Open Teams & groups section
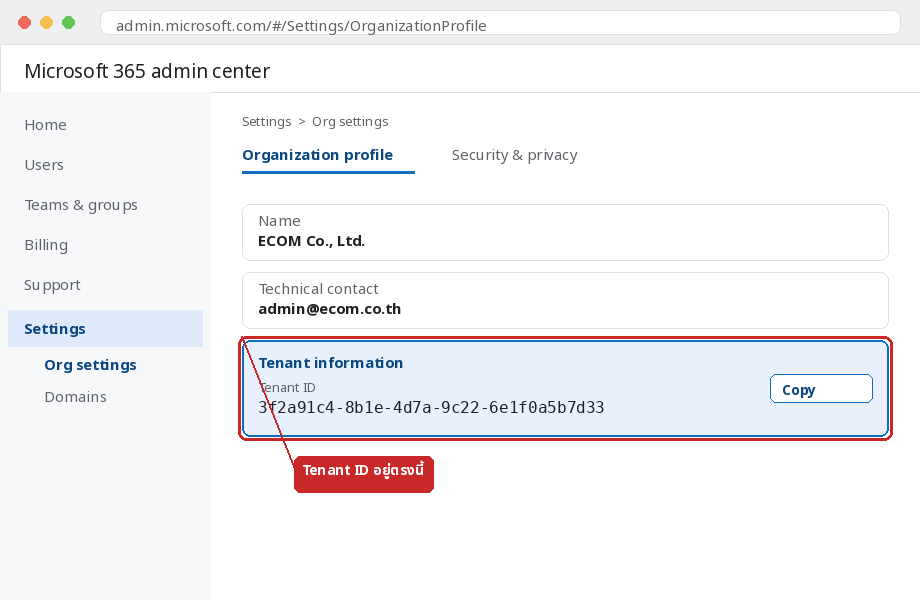The image size is (920, 600). pos(81,205)
